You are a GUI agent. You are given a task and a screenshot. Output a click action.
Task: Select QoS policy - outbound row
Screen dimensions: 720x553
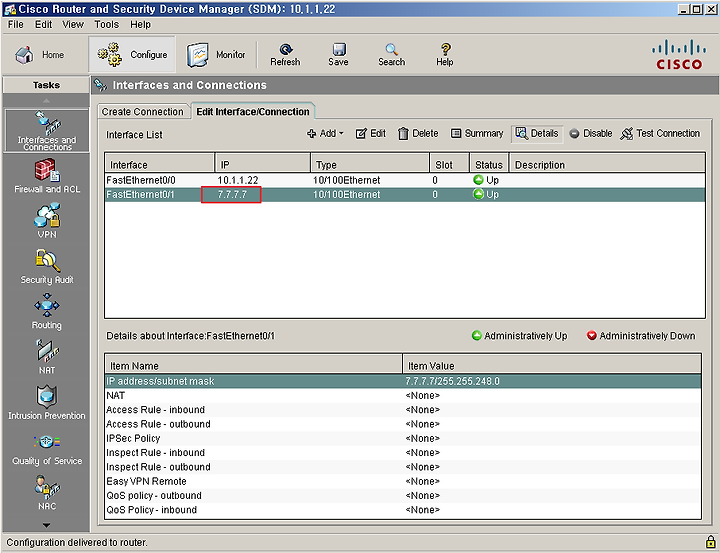tap(403, 496)
